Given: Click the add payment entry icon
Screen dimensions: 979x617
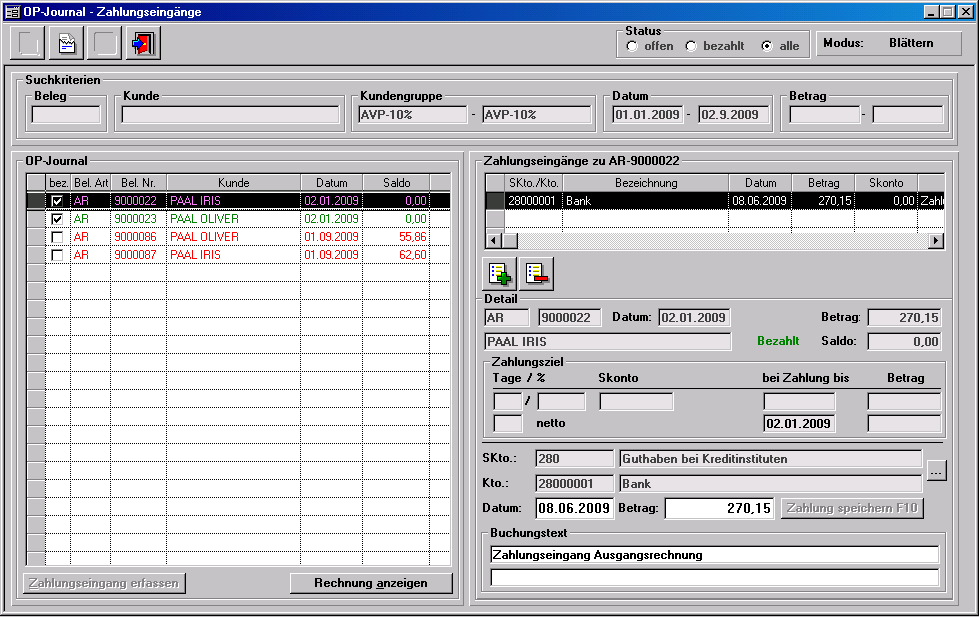Looking at the screenshot, I should [x=501, y=273].
